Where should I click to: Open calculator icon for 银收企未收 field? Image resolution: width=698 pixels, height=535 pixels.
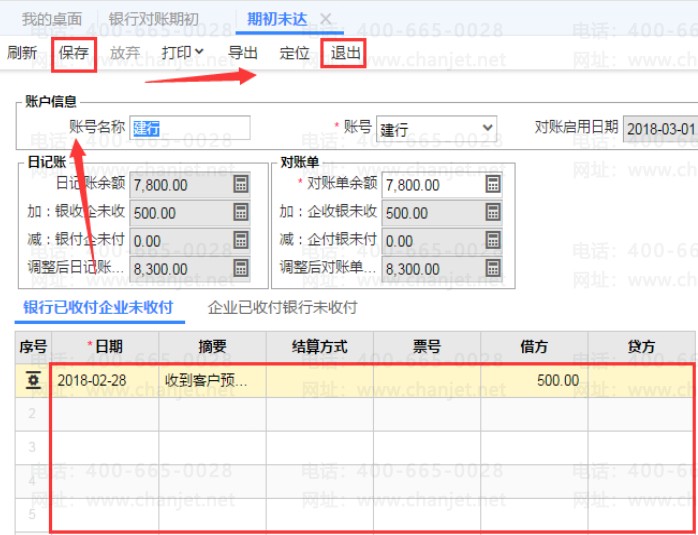pyautogui.click(x=241, y=212)
